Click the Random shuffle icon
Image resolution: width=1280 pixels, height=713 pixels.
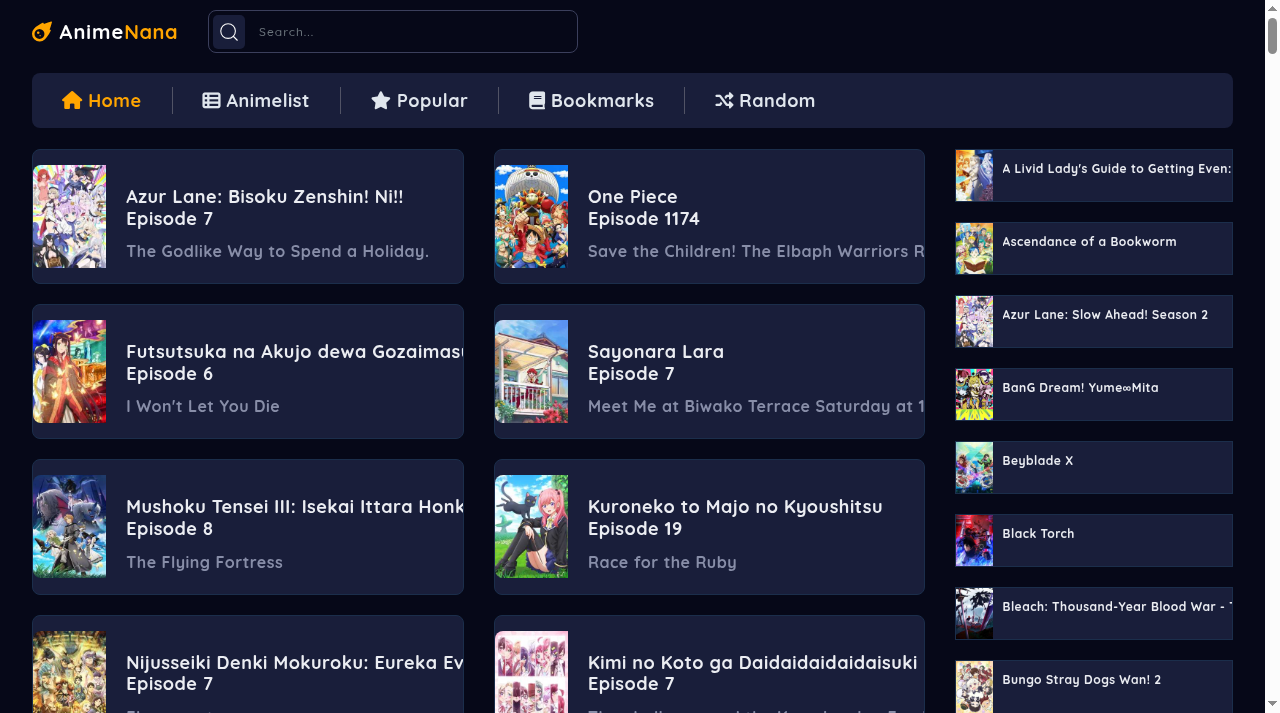[724, 100]
